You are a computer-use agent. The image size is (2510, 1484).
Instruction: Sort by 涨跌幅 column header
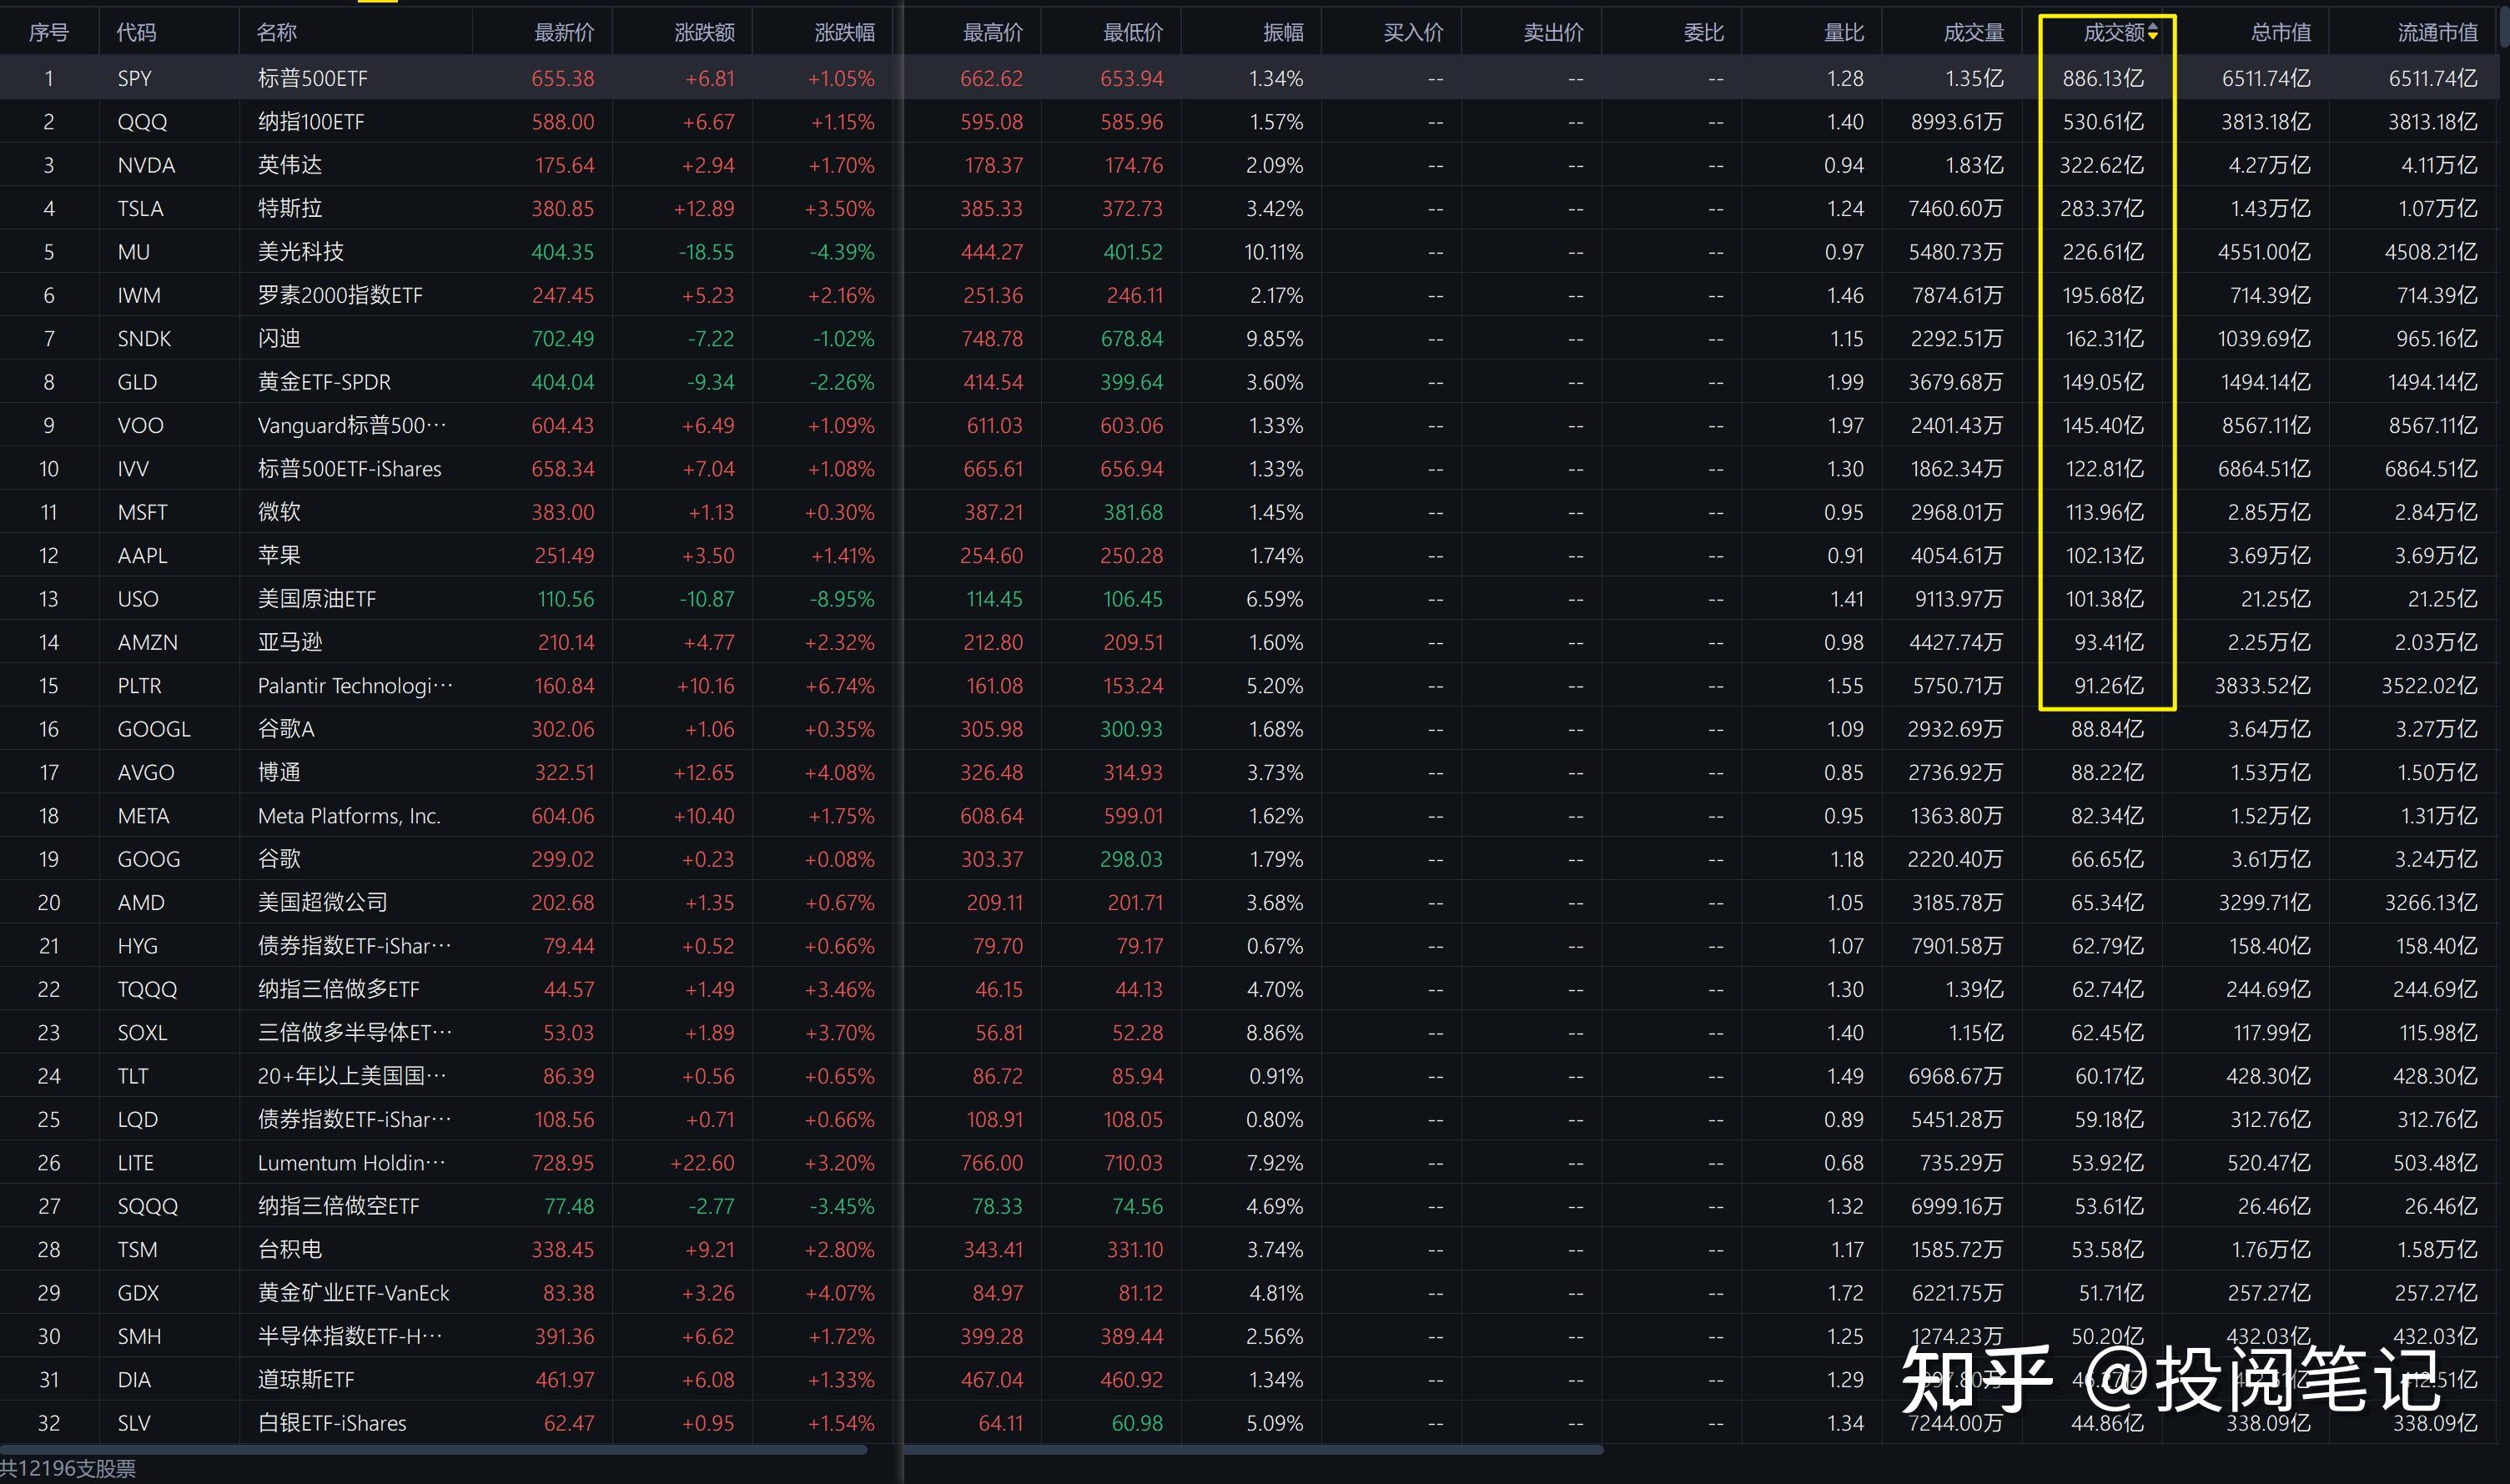point(845,33)
